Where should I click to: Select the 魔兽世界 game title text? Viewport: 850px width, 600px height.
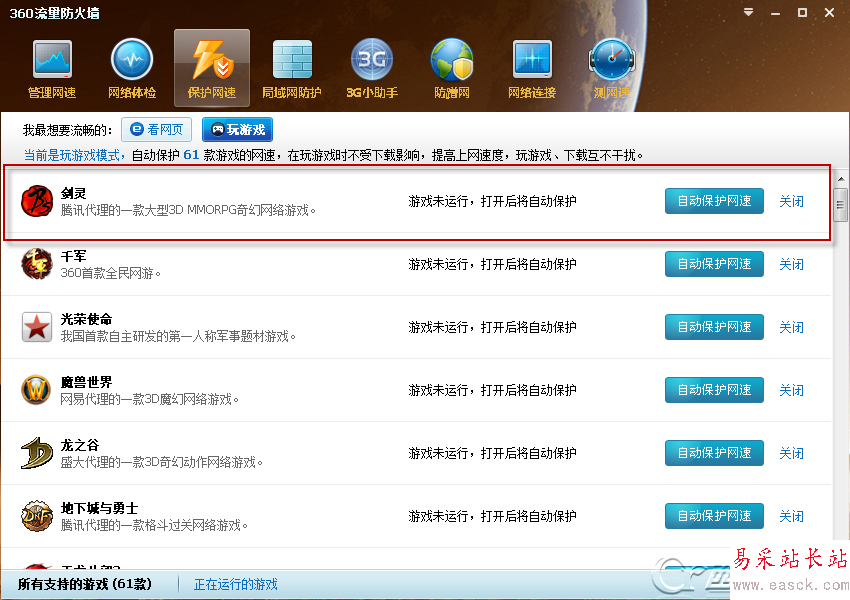pyautogui.click(x=86, y=382)
